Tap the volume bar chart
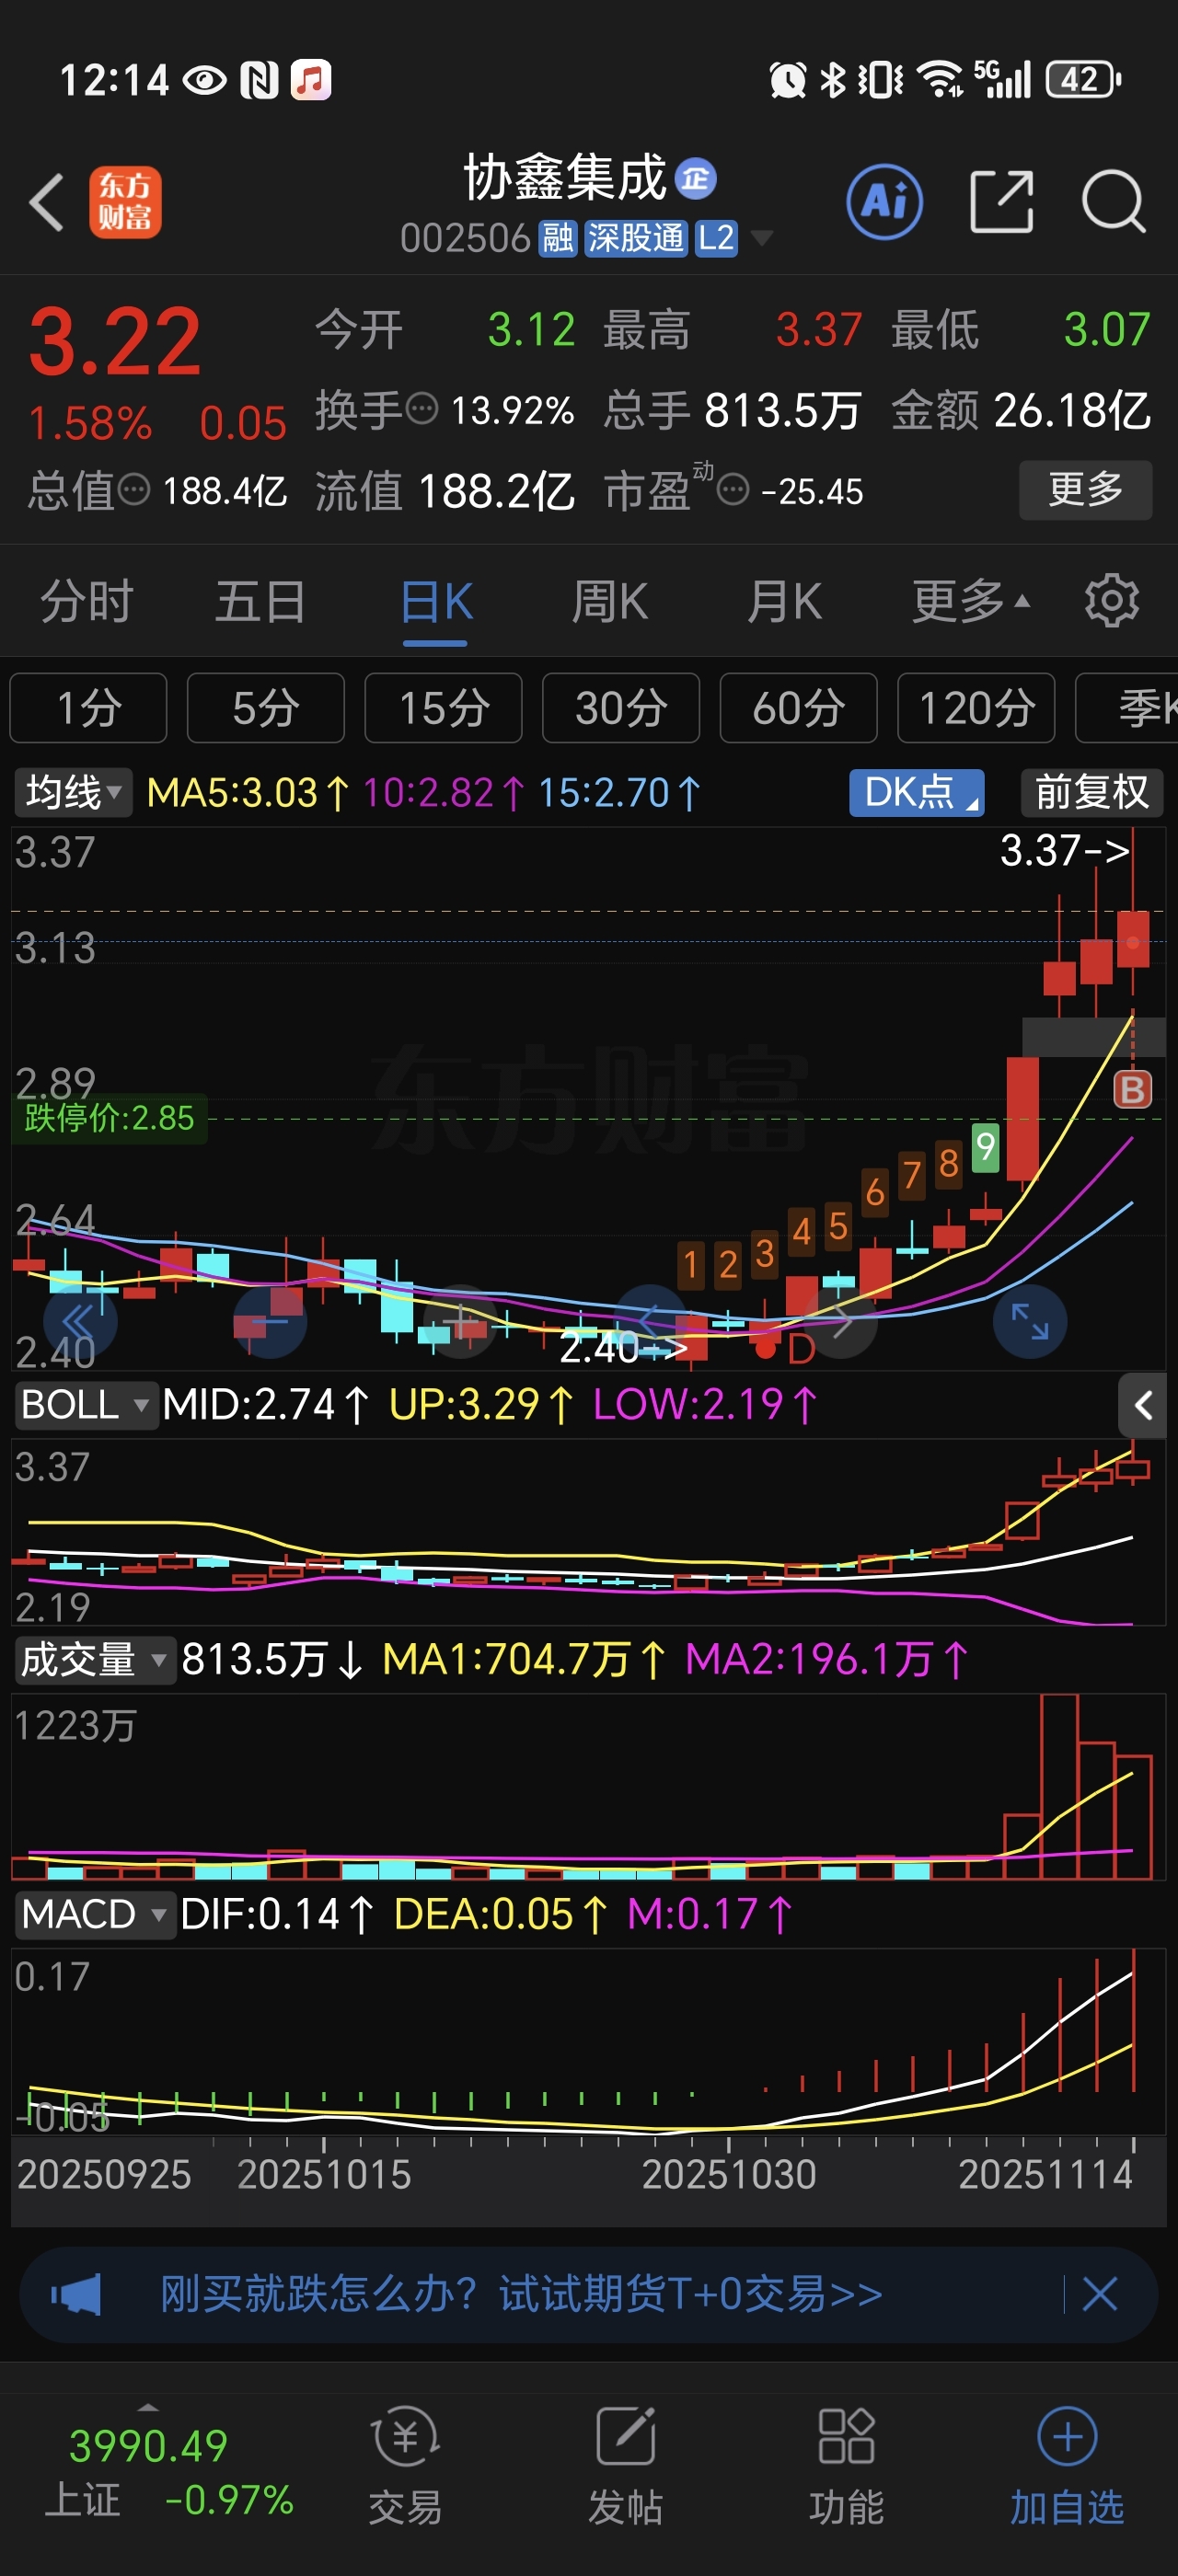Viewport: 1178px width, 2576px height. [588, 1786]
